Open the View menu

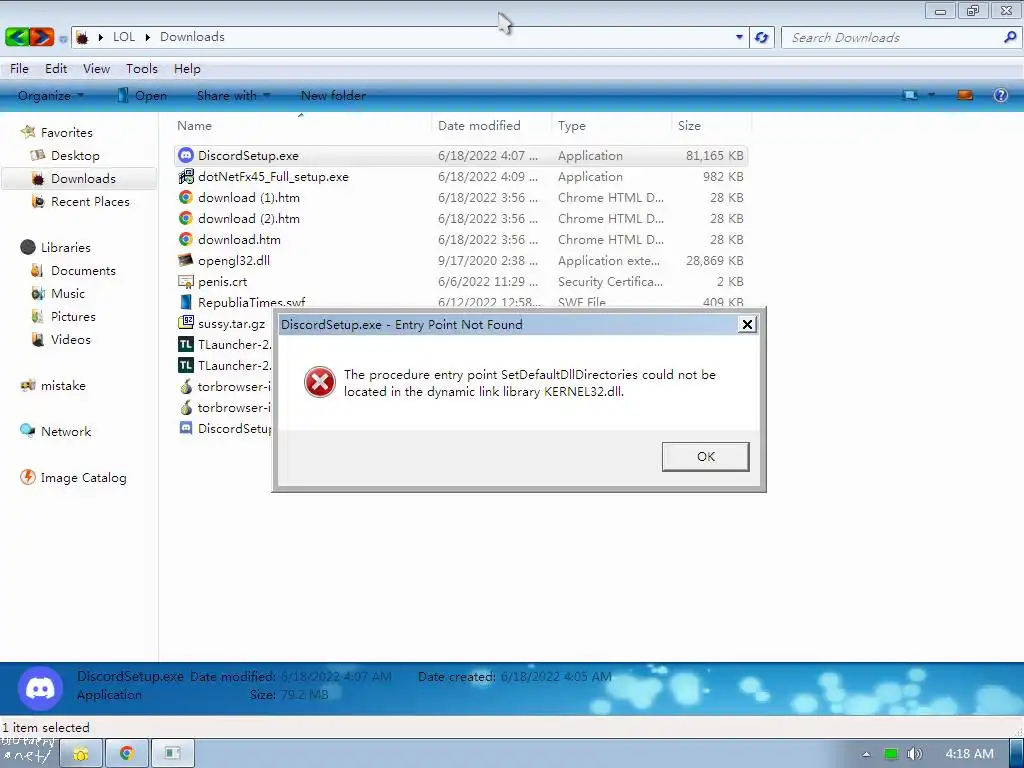coord(97,69)
